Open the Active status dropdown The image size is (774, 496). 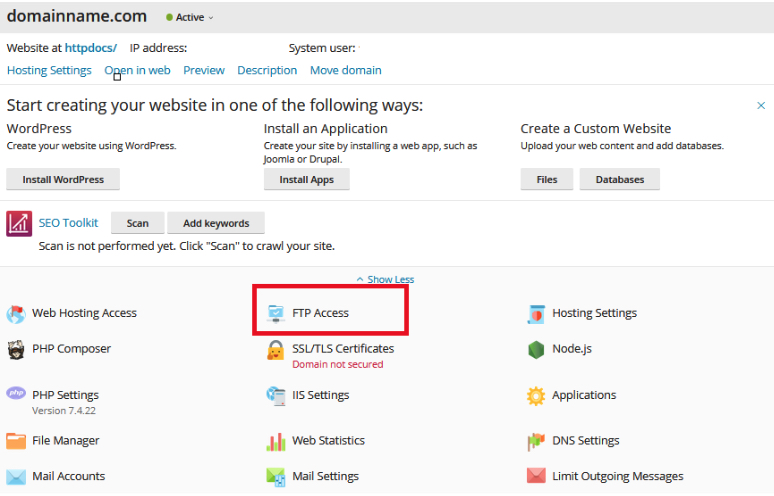(x=190, y=18)
